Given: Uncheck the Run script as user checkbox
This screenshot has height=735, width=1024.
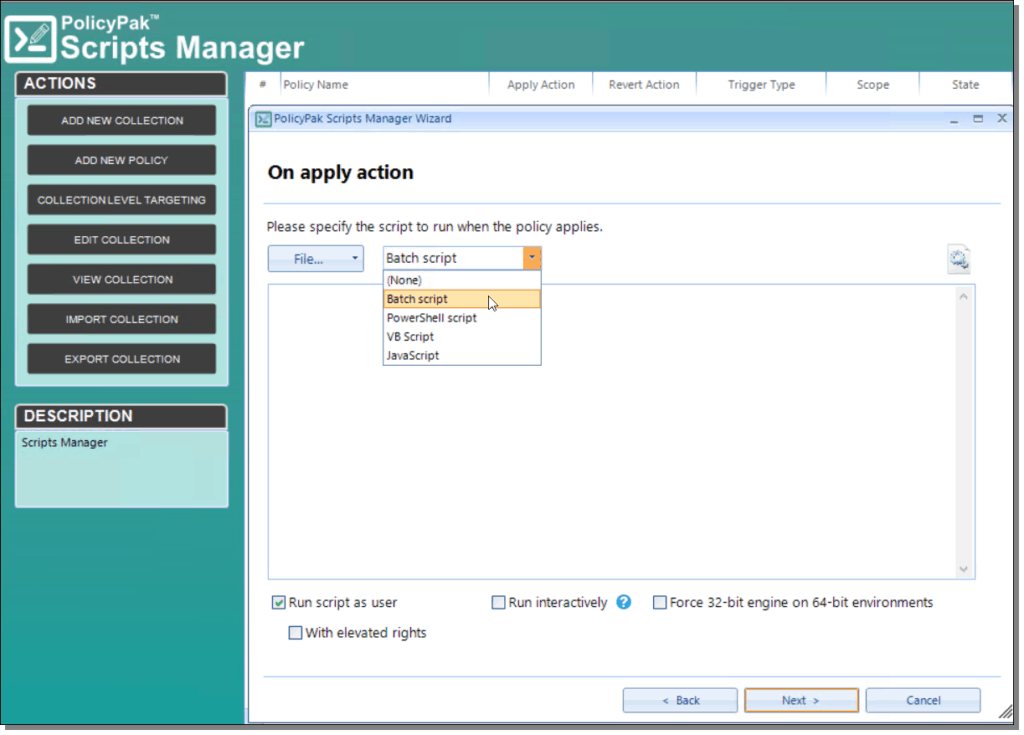Looking at the screenshot, I should coord(278,602).
